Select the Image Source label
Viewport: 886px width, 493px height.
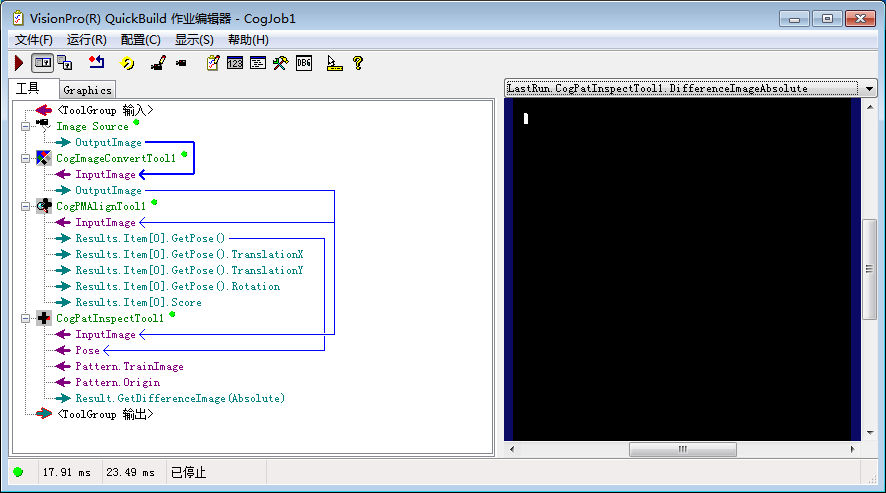tap(92, 127)
